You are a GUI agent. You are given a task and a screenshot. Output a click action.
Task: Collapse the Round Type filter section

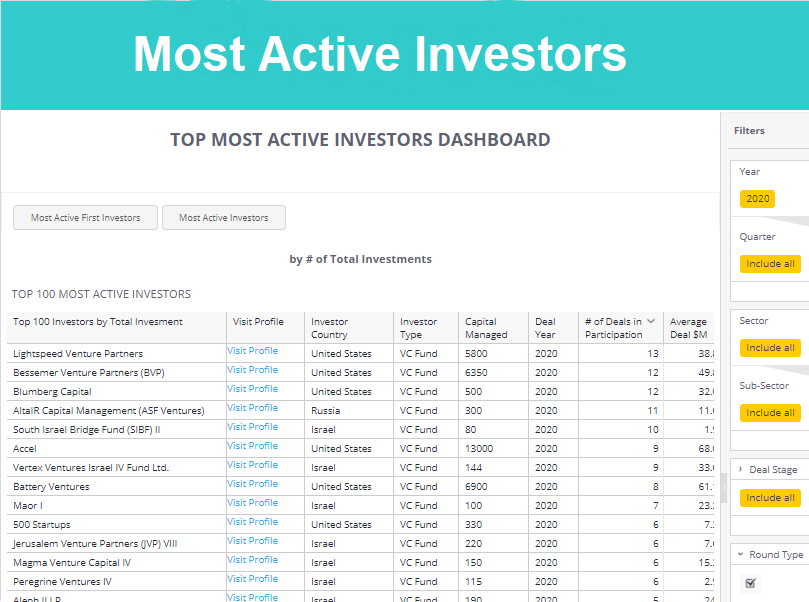click(739, 555)
